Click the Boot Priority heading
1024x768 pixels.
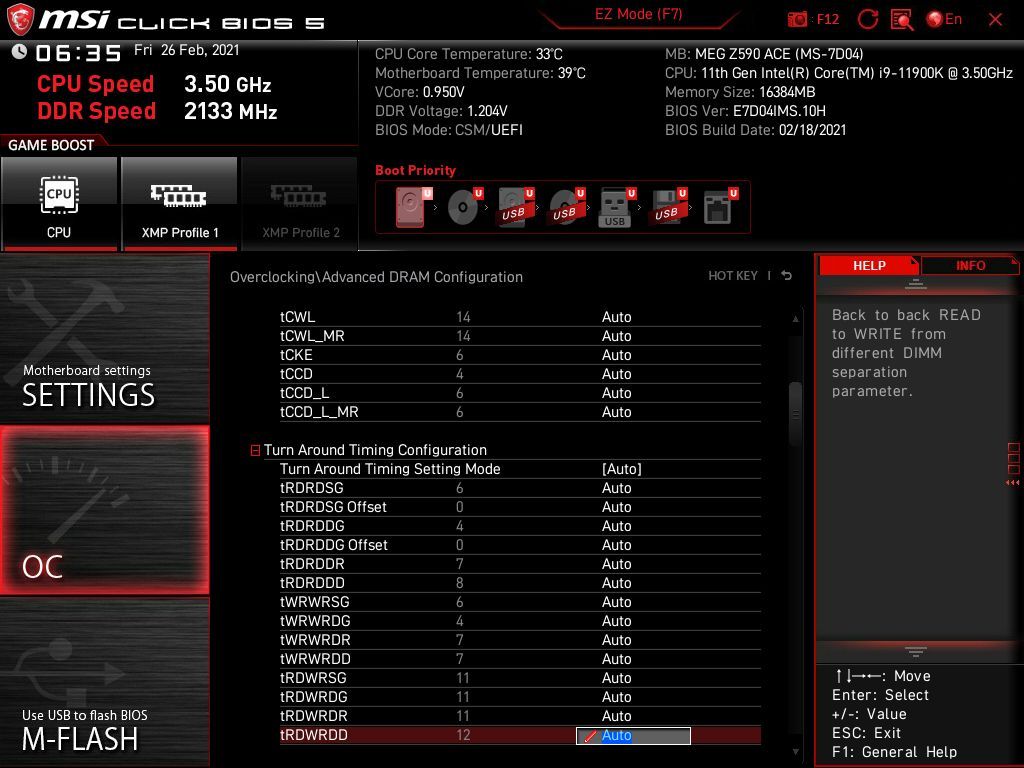pyautogui.click(x=415, y=170)
